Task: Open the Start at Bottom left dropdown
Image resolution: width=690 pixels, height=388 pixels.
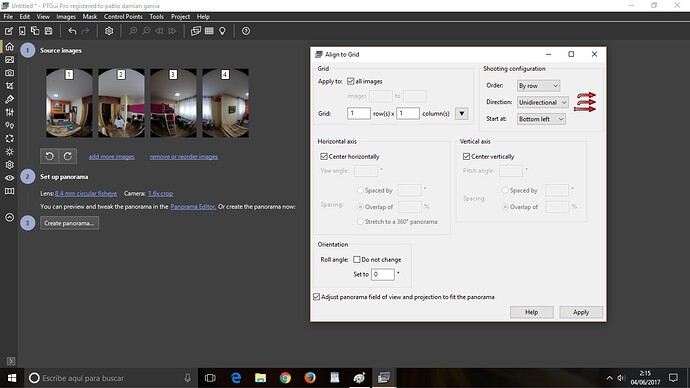Action: coord(541,119)
